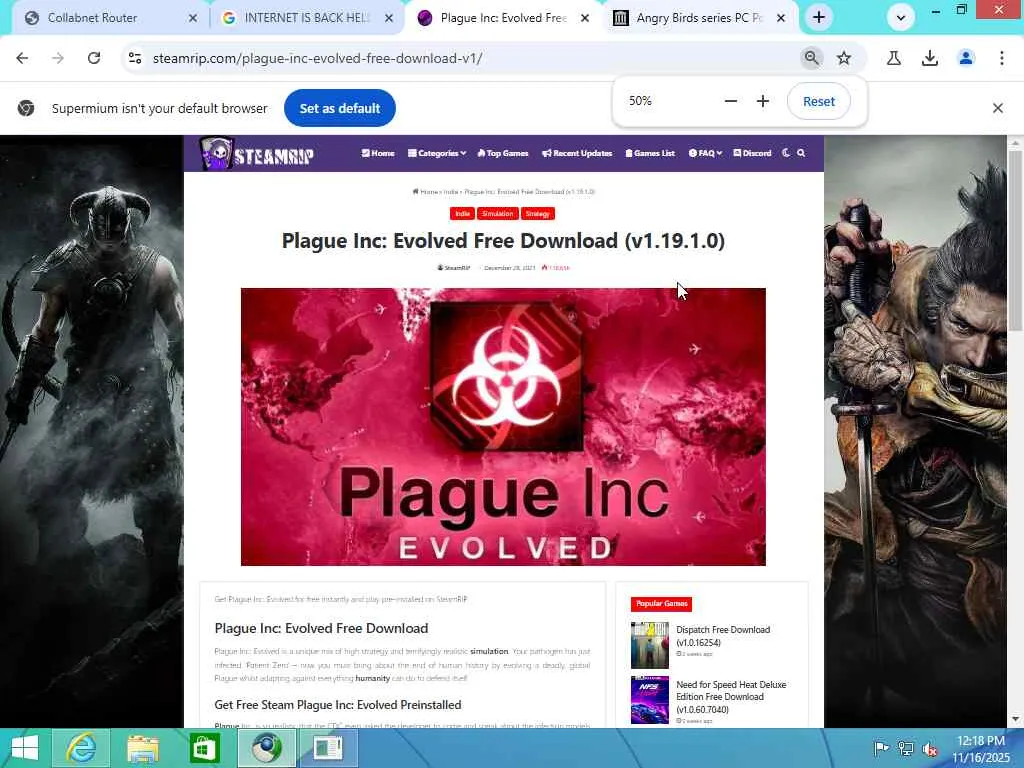Click the Dispatch game thumbnail
Image resolution: width=1024 pixels, height=768 pixels.
click(x=650, y=645)
